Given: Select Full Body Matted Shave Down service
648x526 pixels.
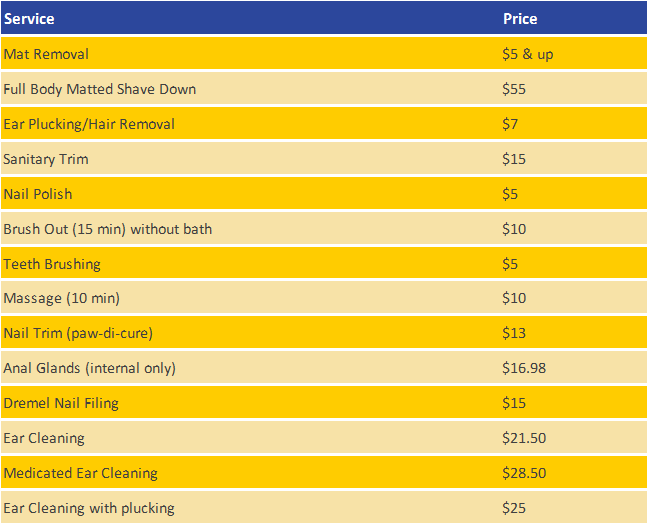Looking at the screenshot, I should tap(100, 89).
